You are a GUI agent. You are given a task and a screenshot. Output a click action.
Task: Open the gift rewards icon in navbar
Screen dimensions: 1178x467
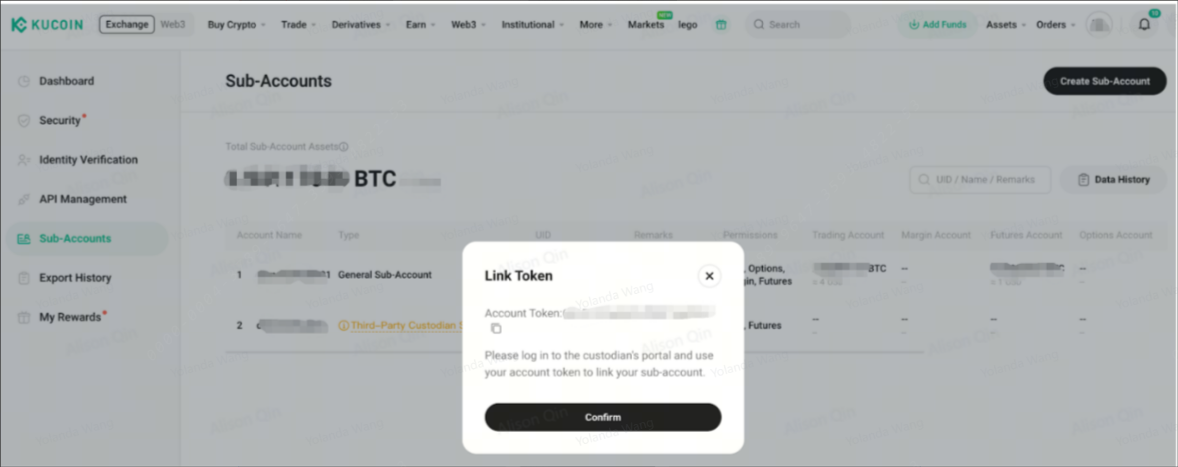(721, 25)
